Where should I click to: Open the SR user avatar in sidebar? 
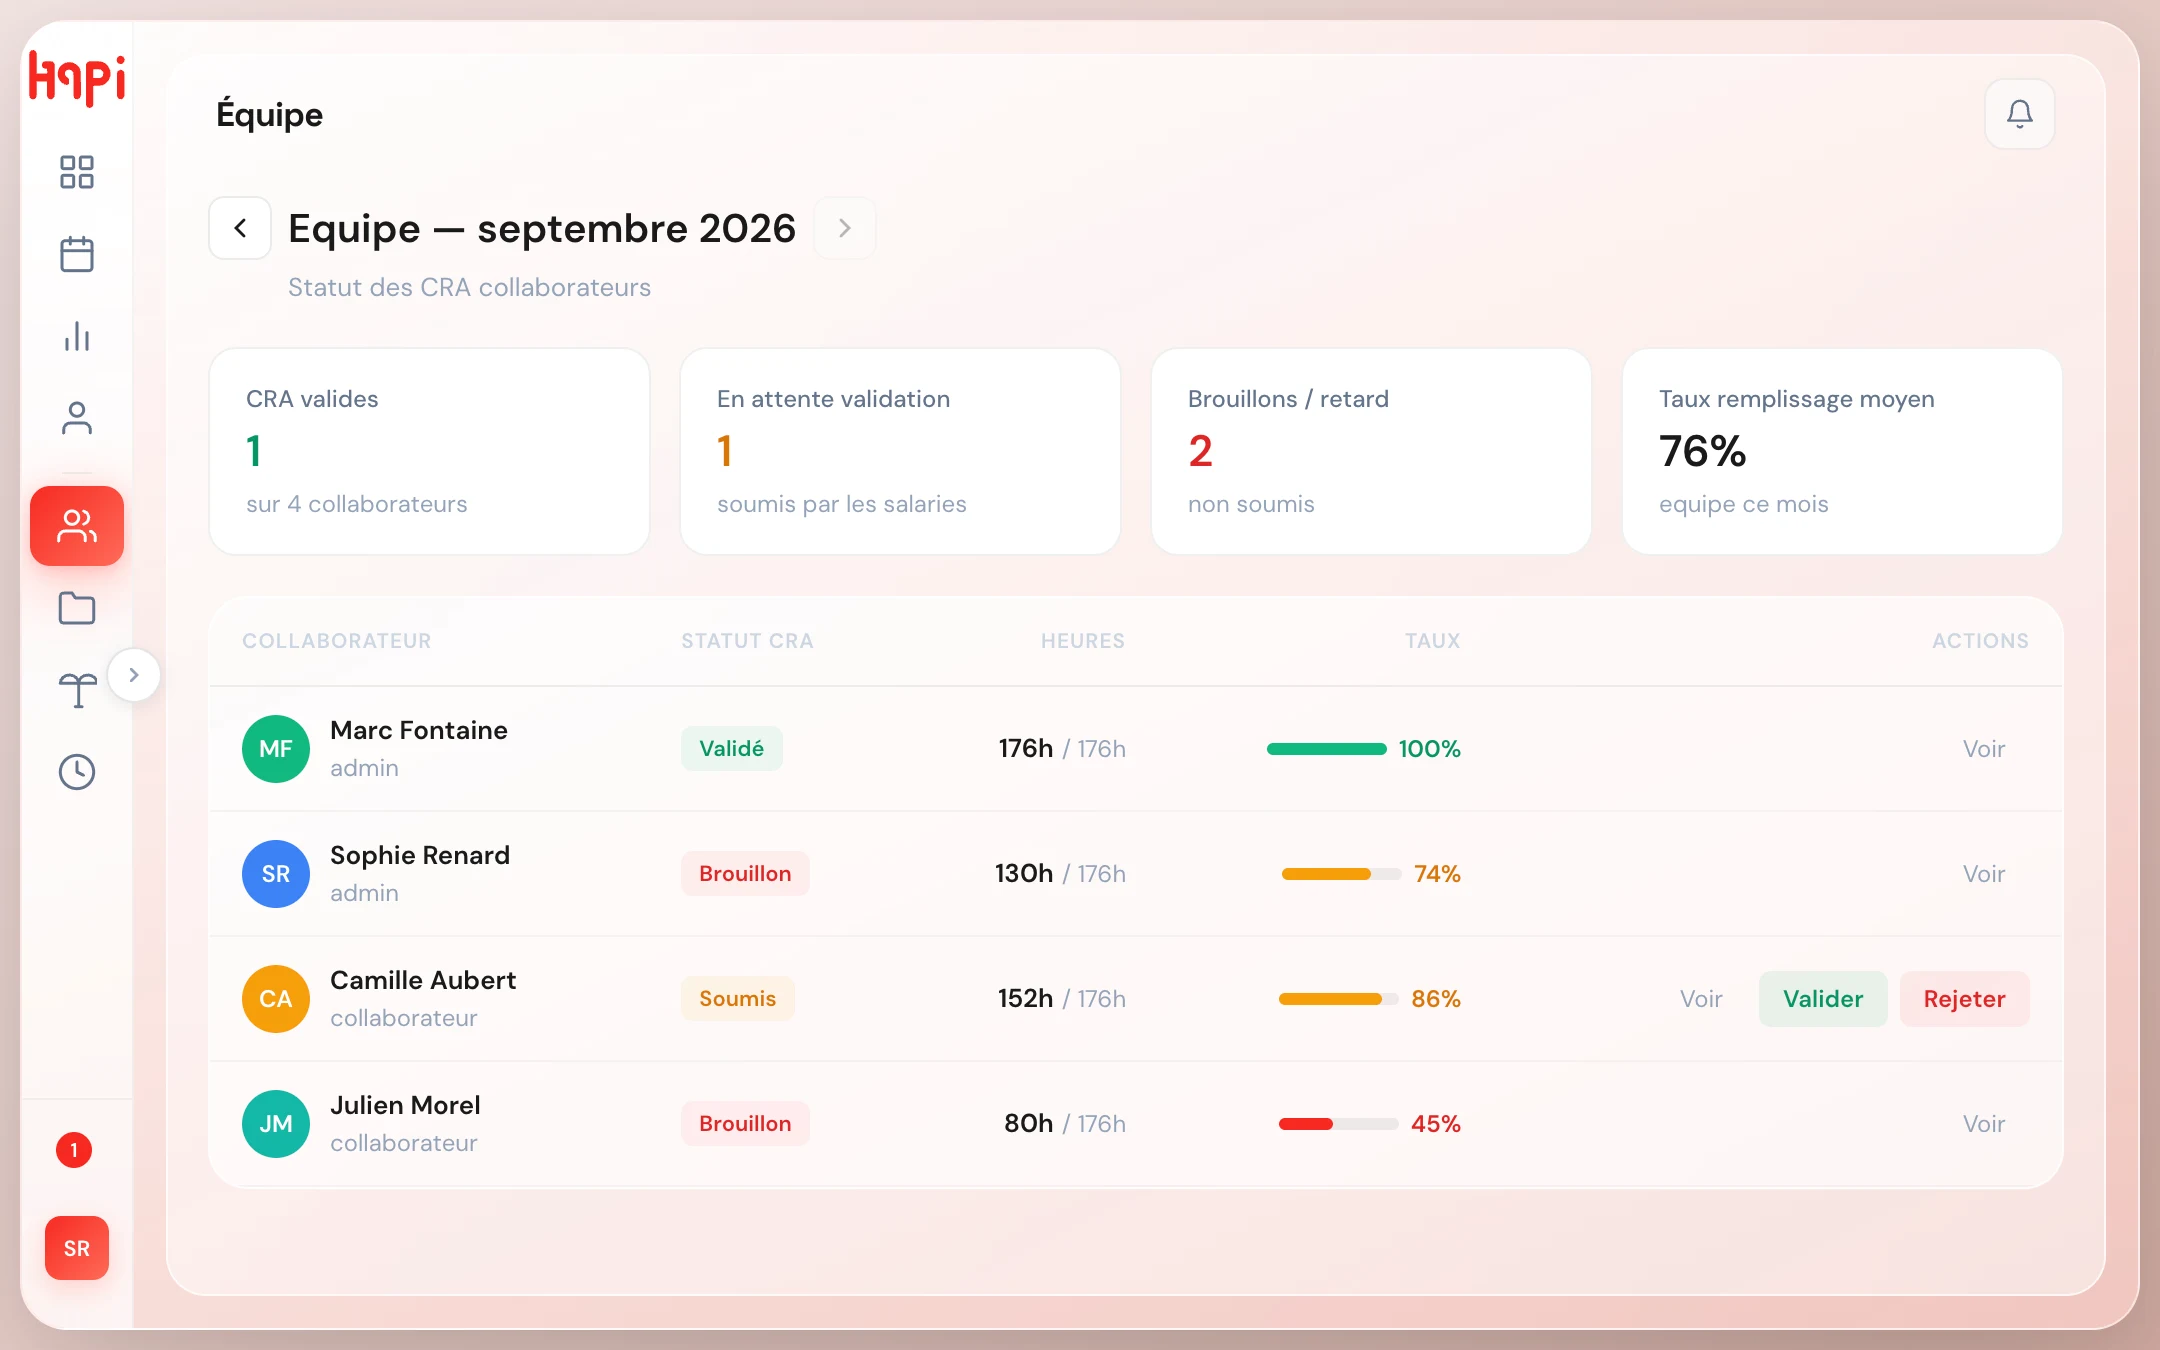click(77, 1248)
